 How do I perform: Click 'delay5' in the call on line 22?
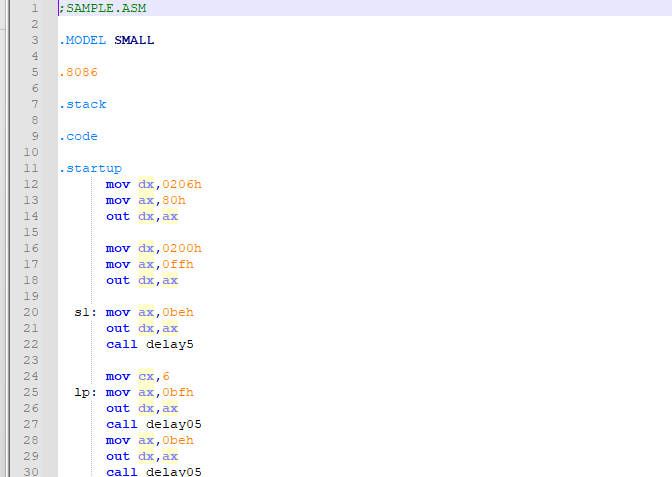pos(170,345)
